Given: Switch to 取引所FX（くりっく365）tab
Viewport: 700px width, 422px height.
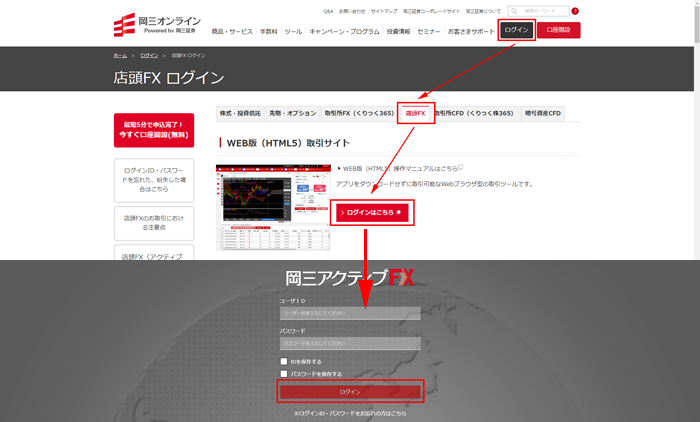Looking at the screenshot, I should (x=359, y=113).
